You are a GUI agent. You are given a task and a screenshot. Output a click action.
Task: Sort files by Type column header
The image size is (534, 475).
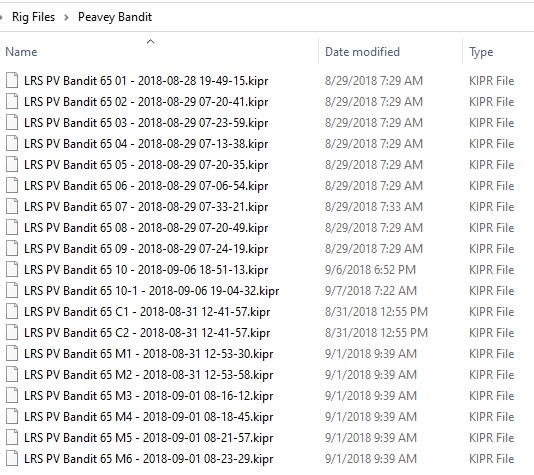(x=481, y=52)
